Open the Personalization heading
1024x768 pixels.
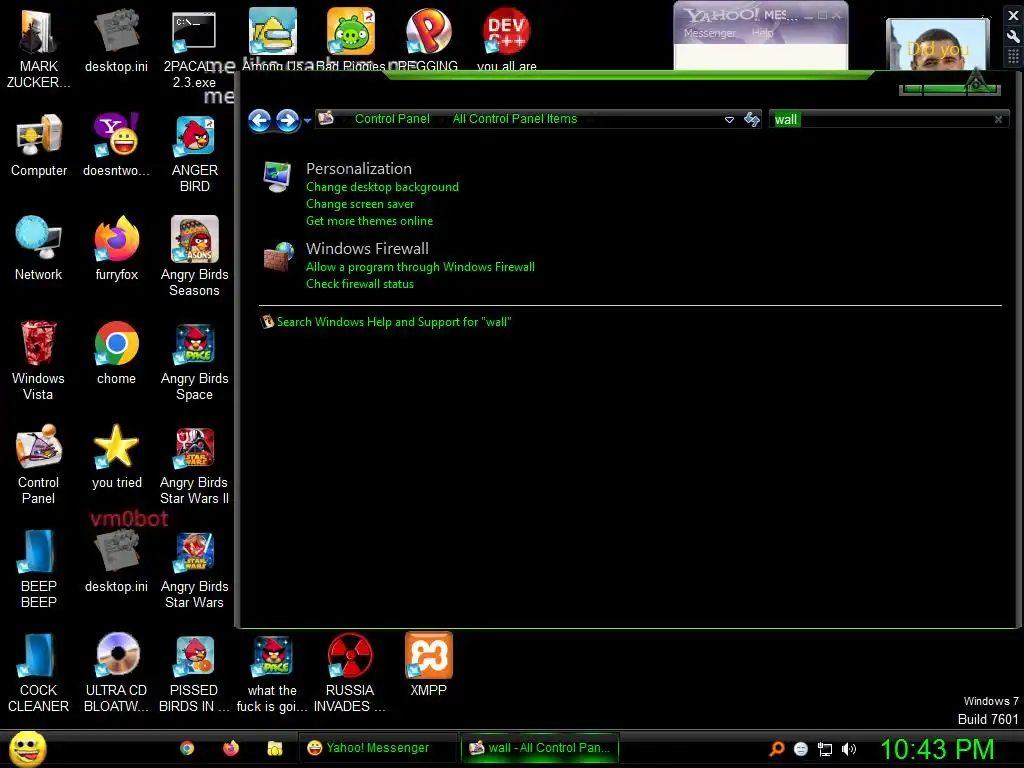[359, 168]
